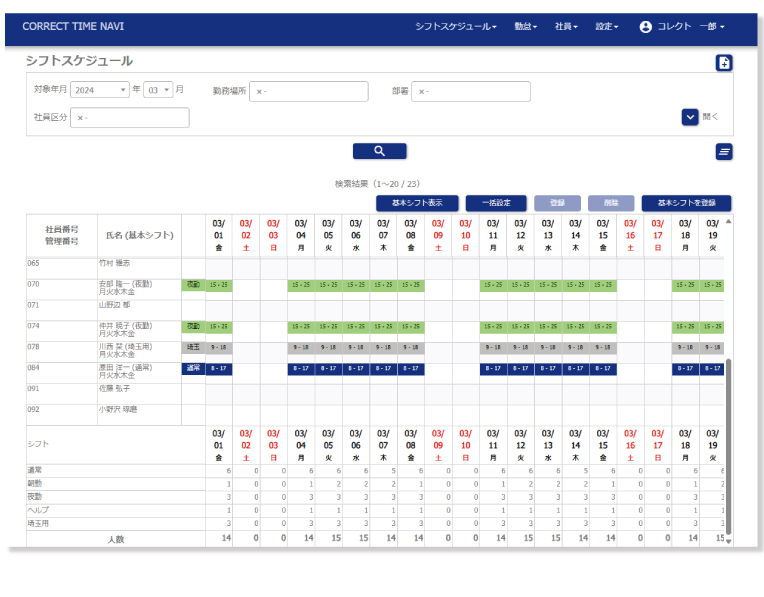Expand the 社員 navigation menu
Image resolution: width=764 pixels, height=597 pixels.
(566, 27)
